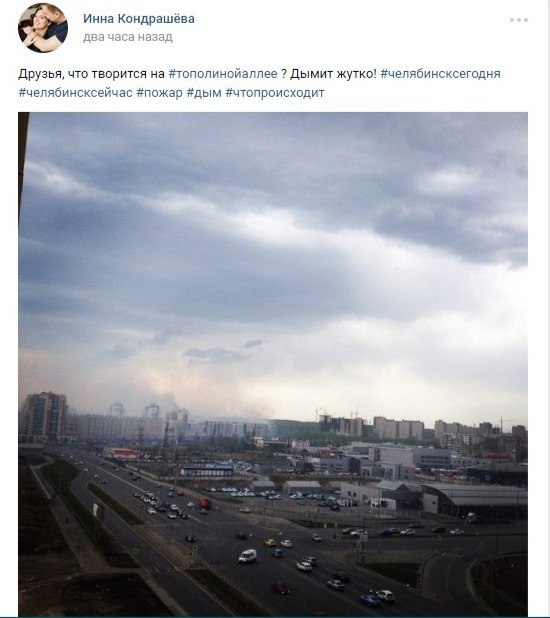
Task: Click the white van in the photo
Action: (x=248, y=556)
